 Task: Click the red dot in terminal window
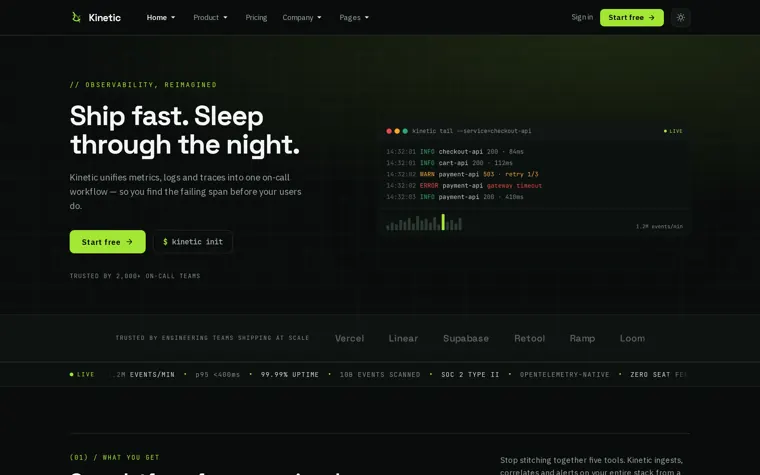[389, 131]
